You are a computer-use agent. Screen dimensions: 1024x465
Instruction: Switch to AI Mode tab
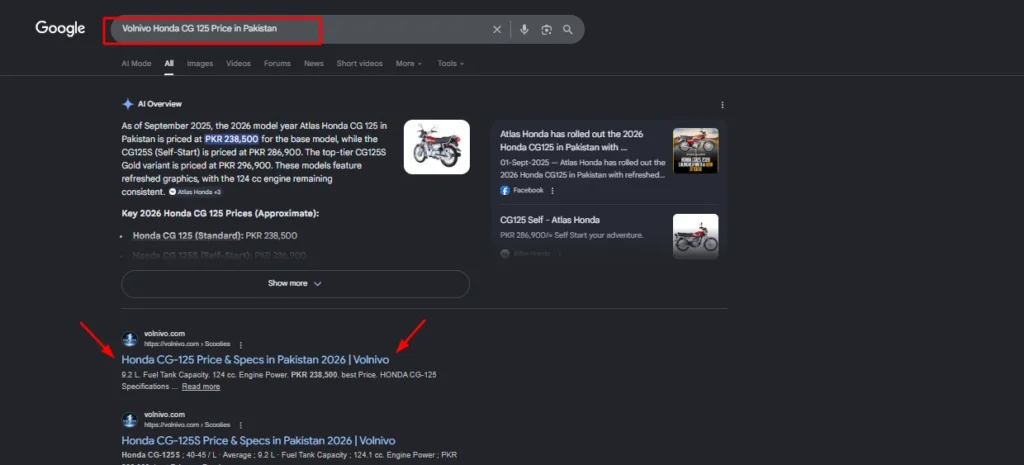tap(136, 63)
